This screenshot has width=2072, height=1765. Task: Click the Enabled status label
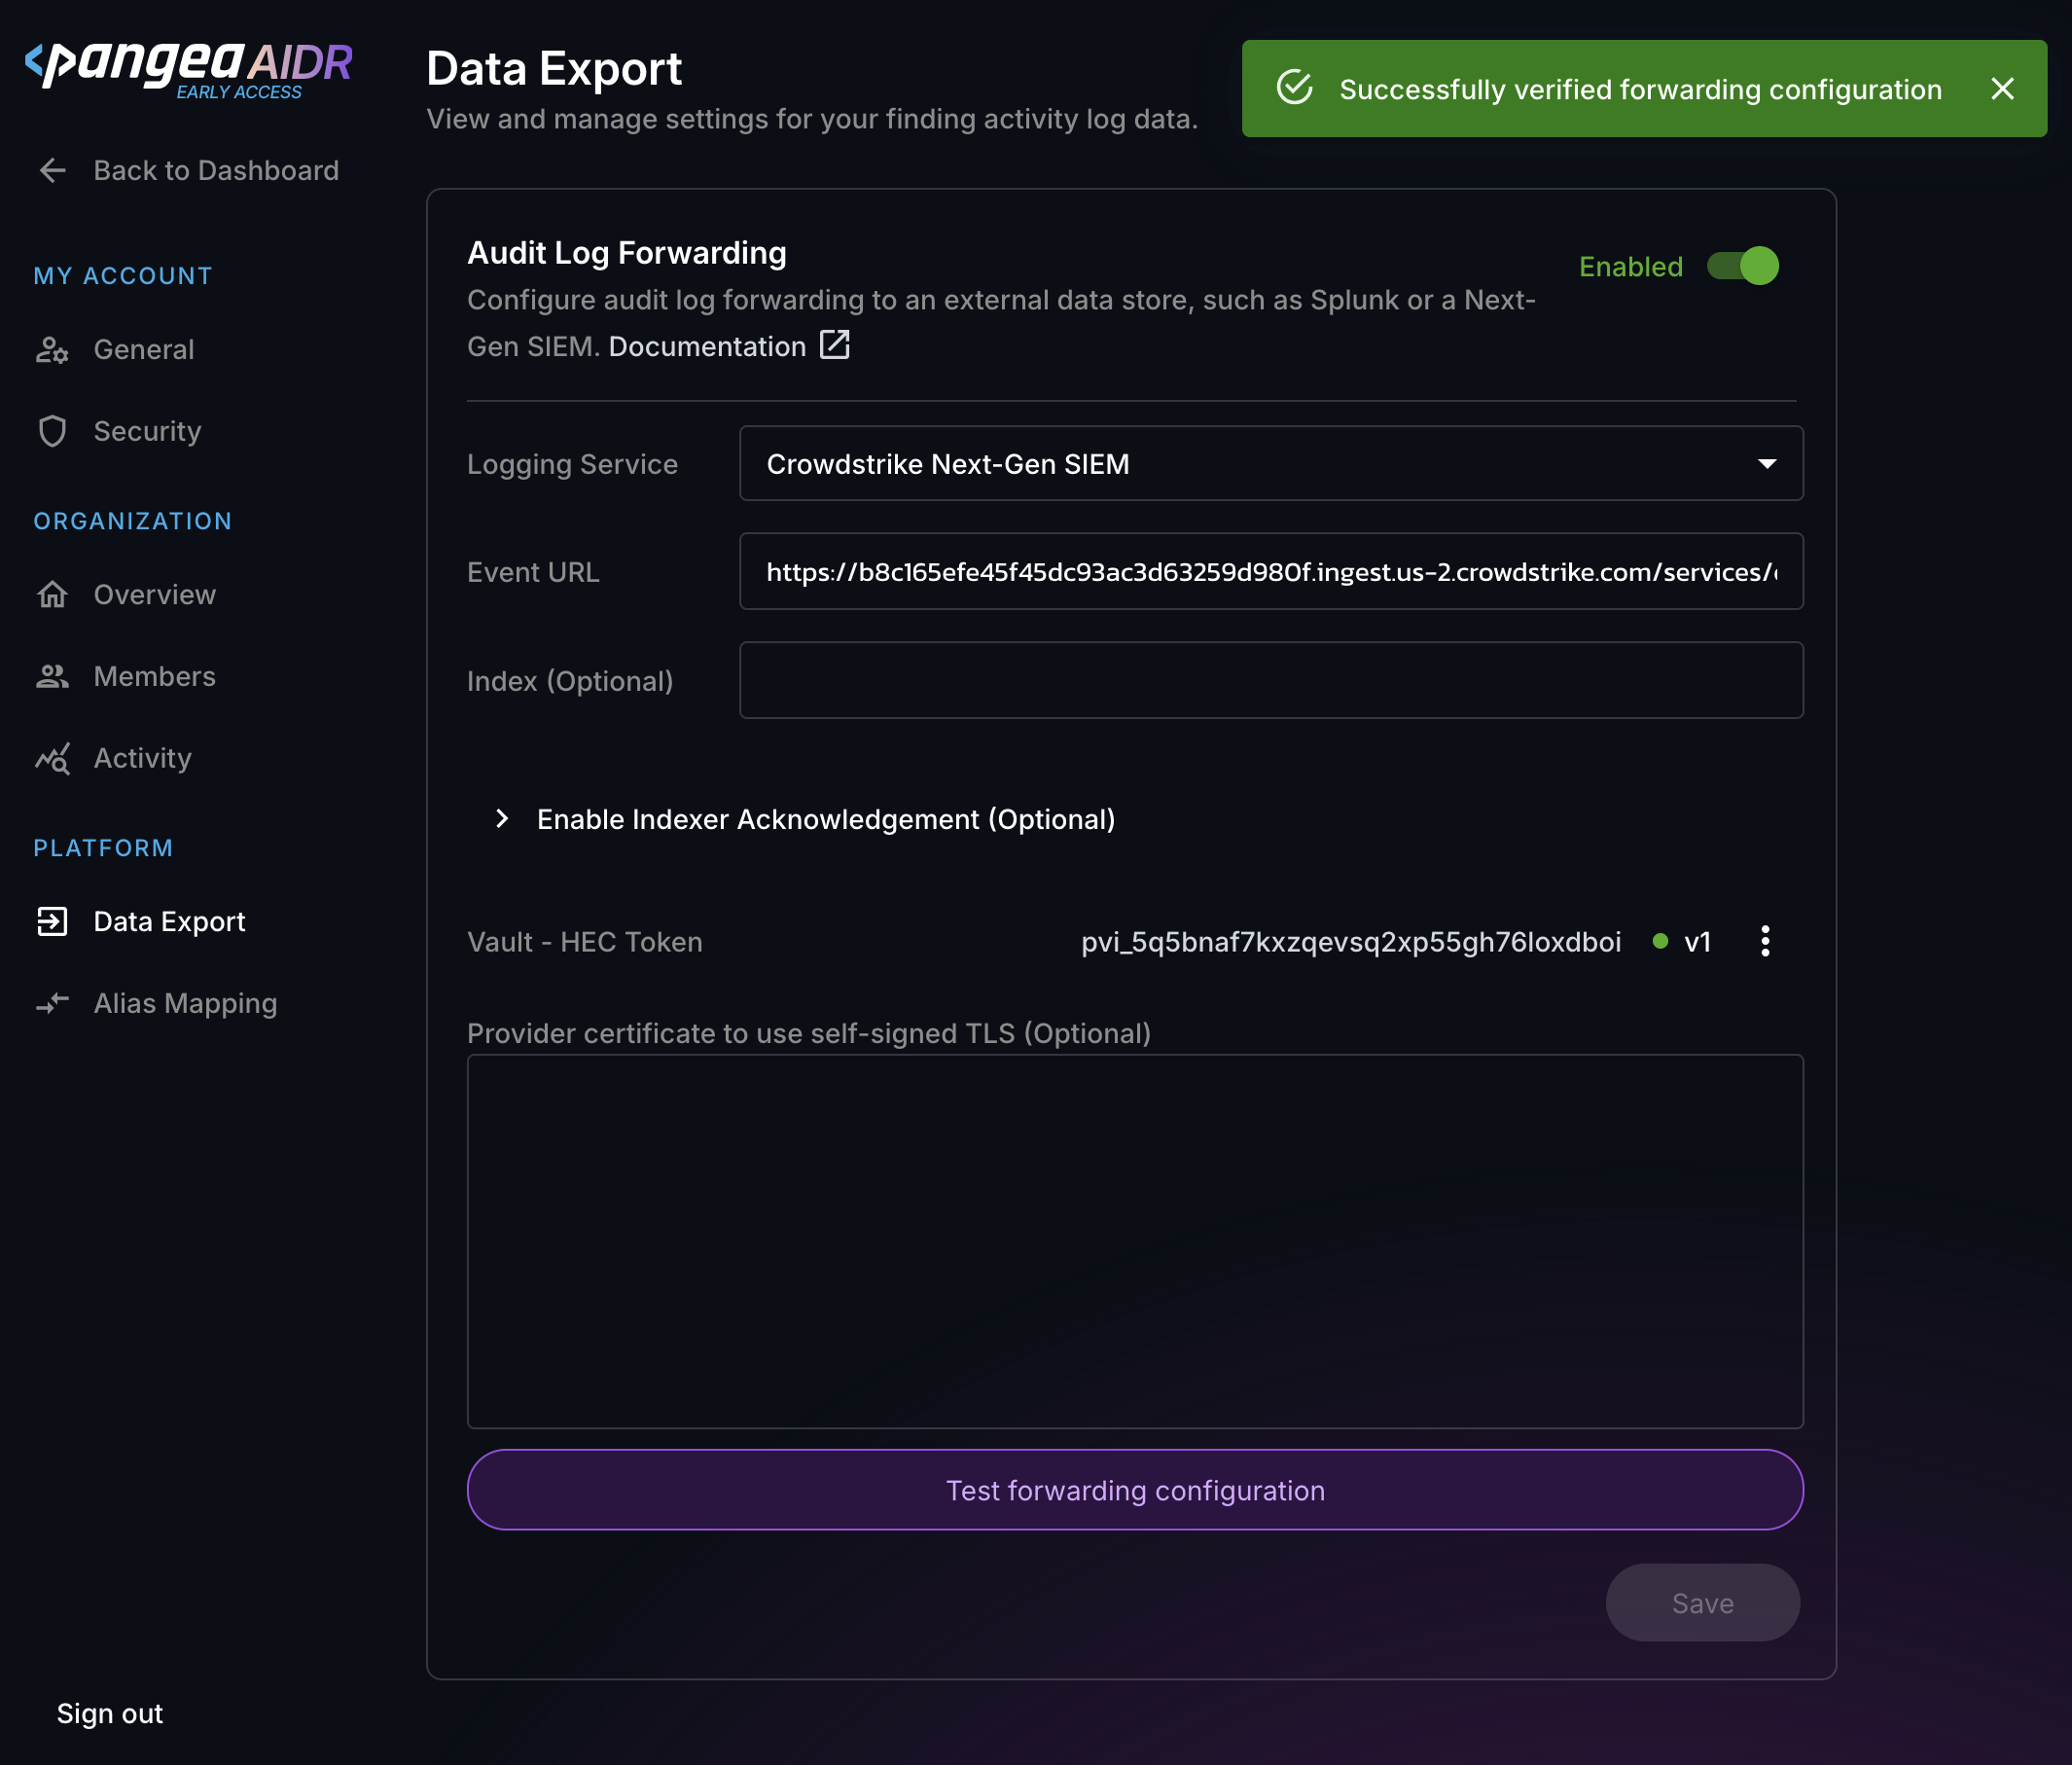pyautogui.click(x=1630, y=267)
